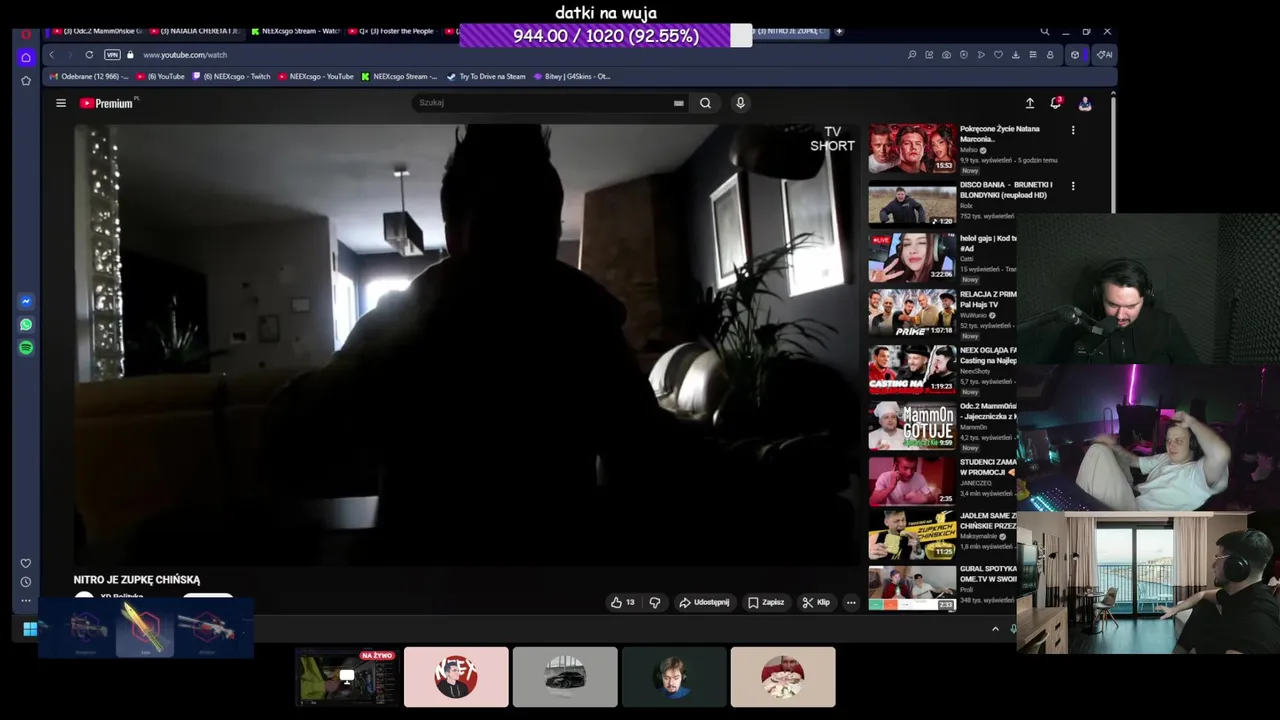Click the browser tab search magnifier icon

coord(1044,31)
